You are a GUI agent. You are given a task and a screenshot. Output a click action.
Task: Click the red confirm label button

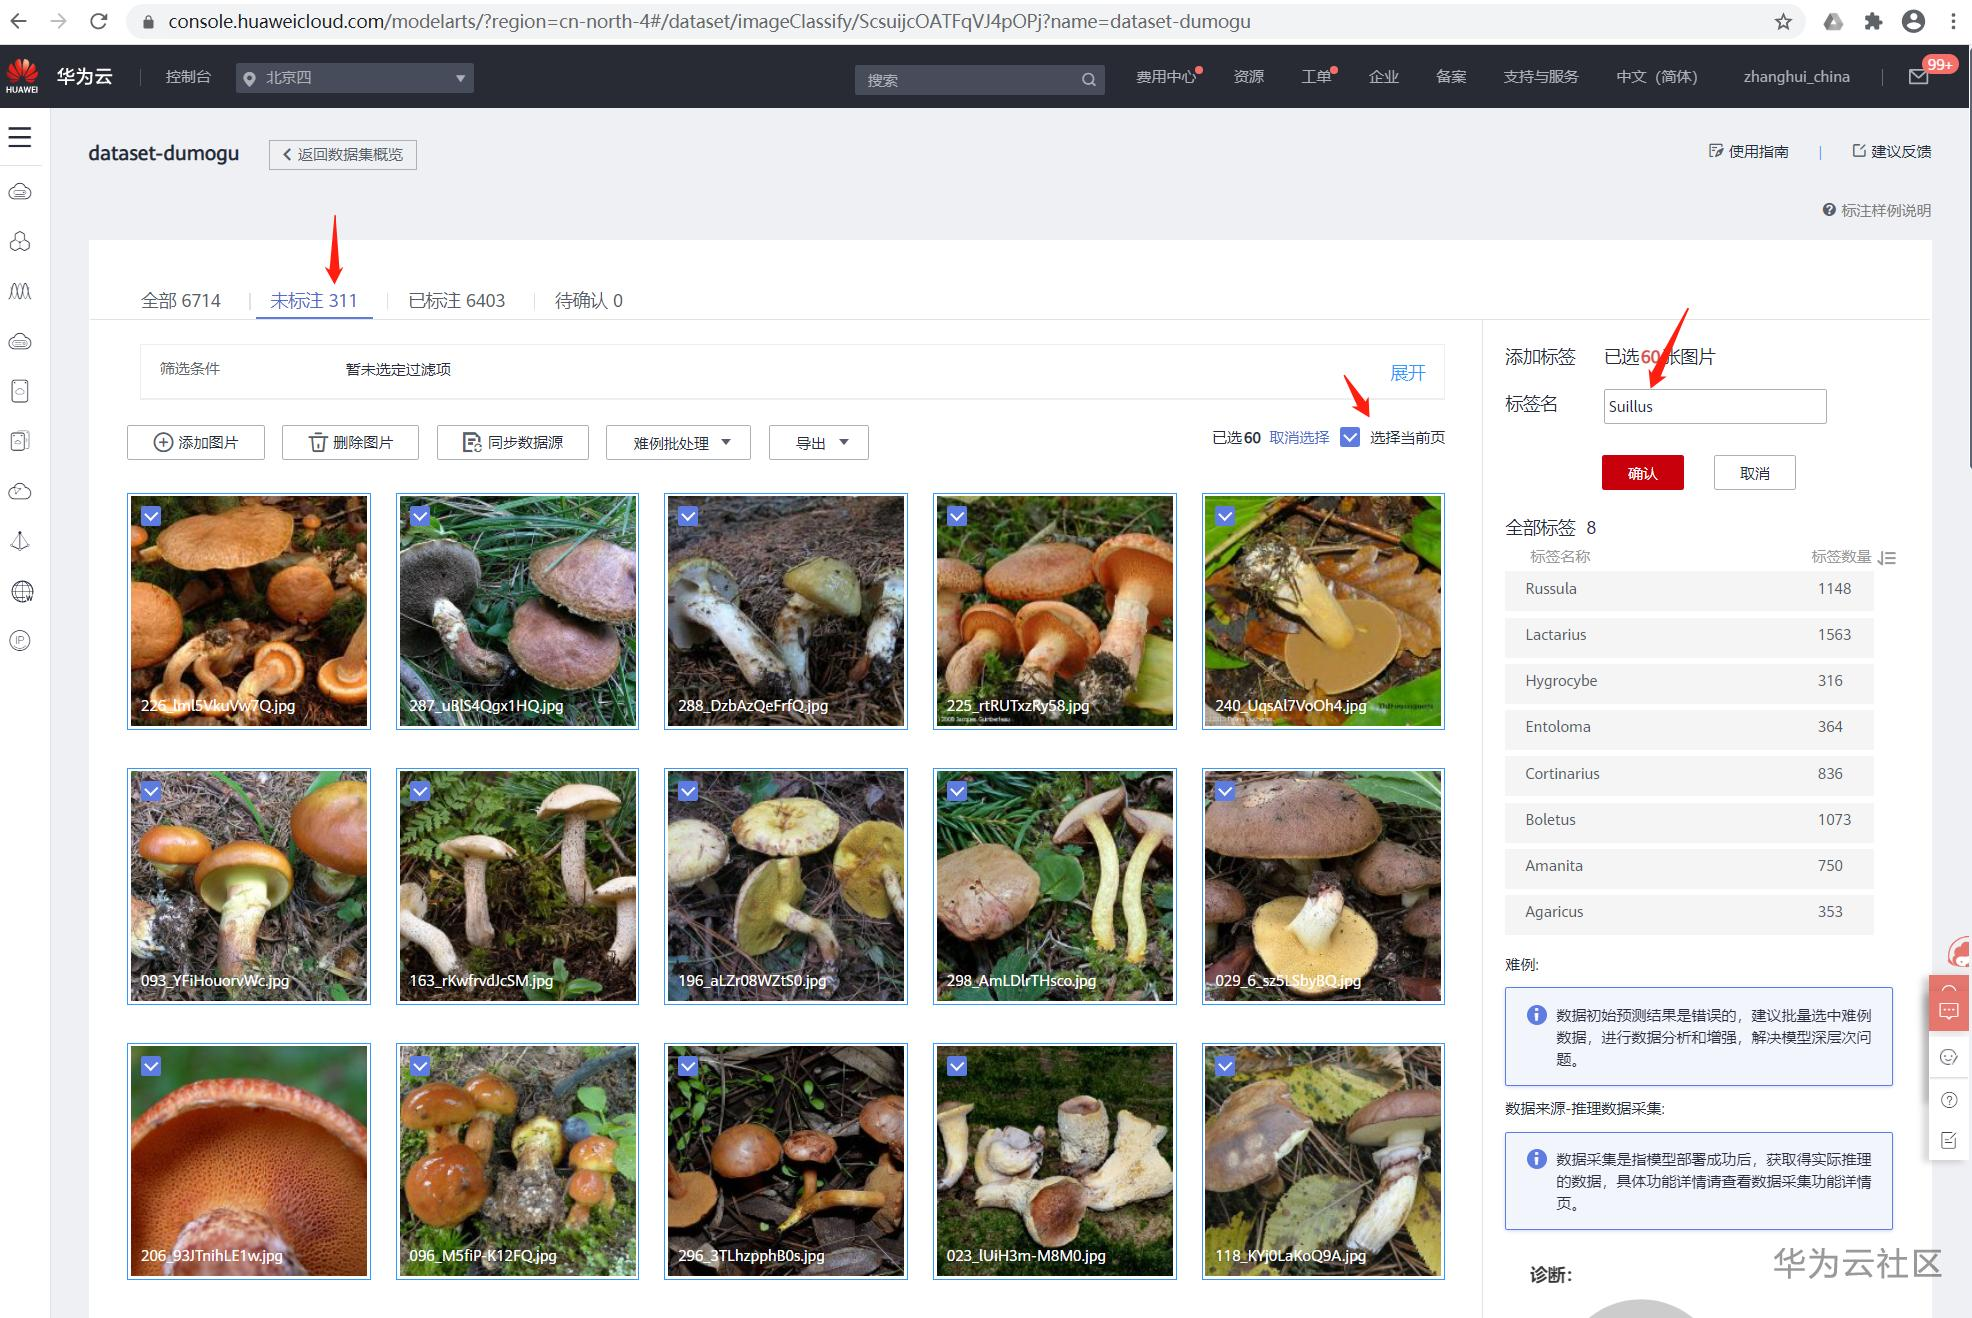[1642, 473]
